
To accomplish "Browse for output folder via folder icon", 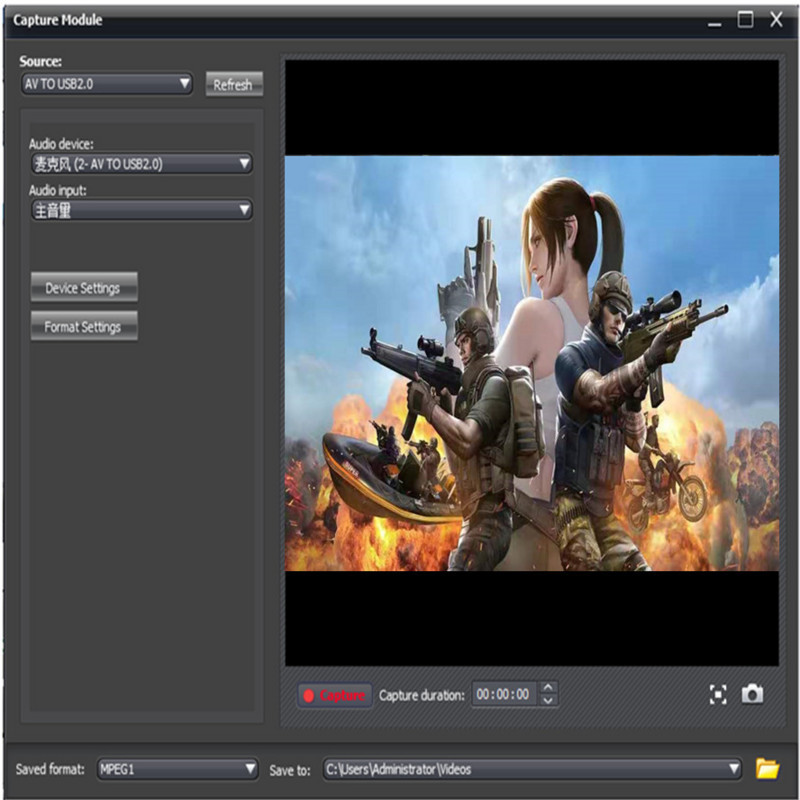I will [767, 769].
